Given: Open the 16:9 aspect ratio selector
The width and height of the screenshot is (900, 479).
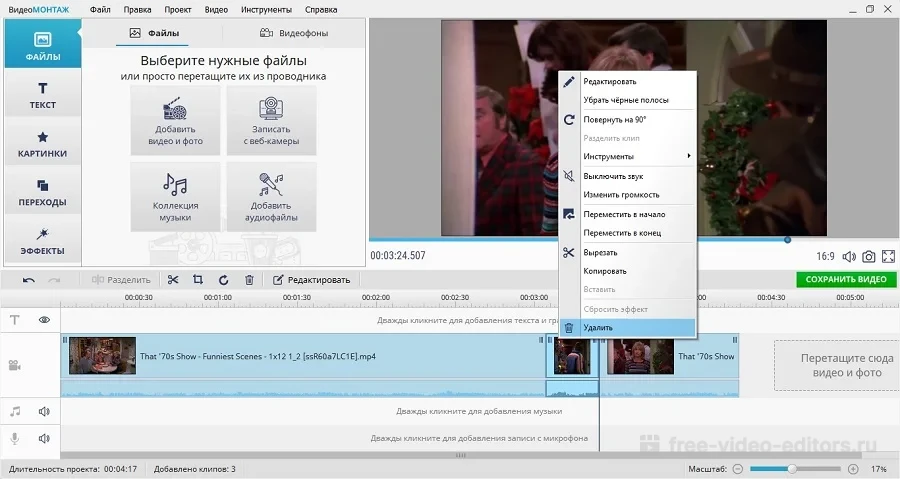Looking at the screenshot, I should tap(825, 256).
